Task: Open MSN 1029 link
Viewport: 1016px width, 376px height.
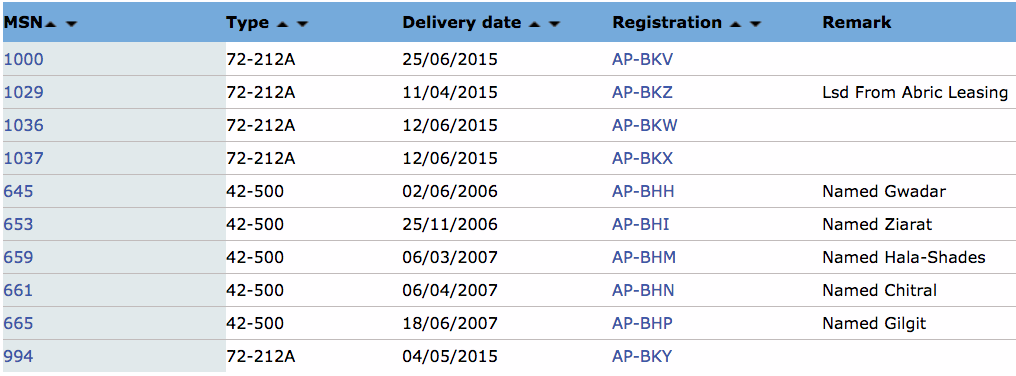Action: [23, 93]
